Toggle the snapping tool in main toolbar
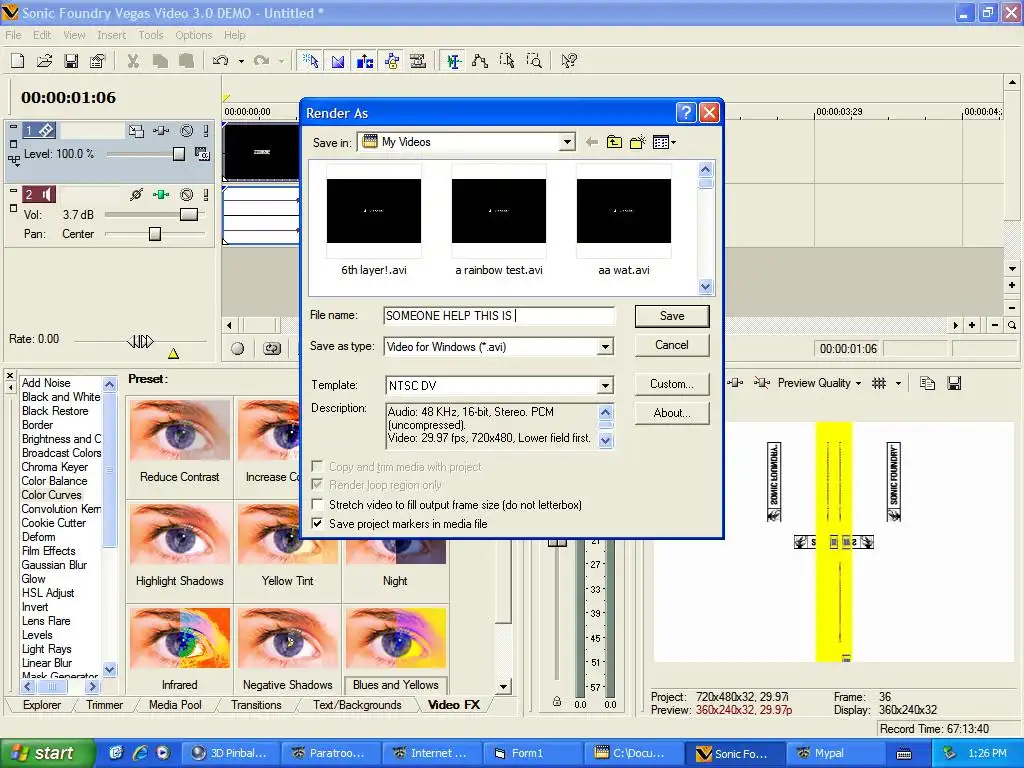The height and width of the screenshot is (768, 1024). pos(311,61)
